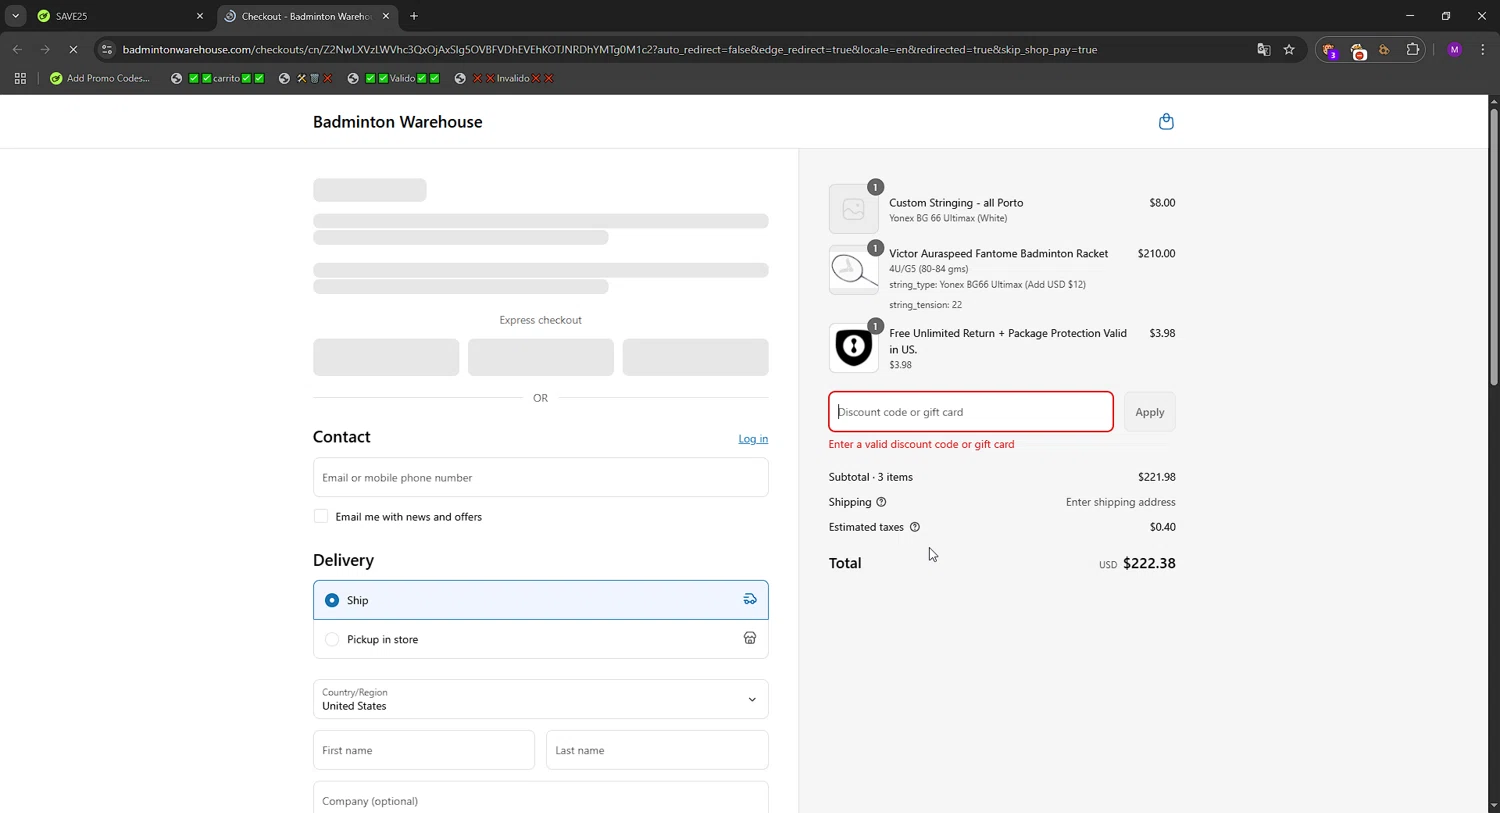This screenshot has height=813, width=1500.
Task: Click the browser address bar URL
Action: click(610, 50)
